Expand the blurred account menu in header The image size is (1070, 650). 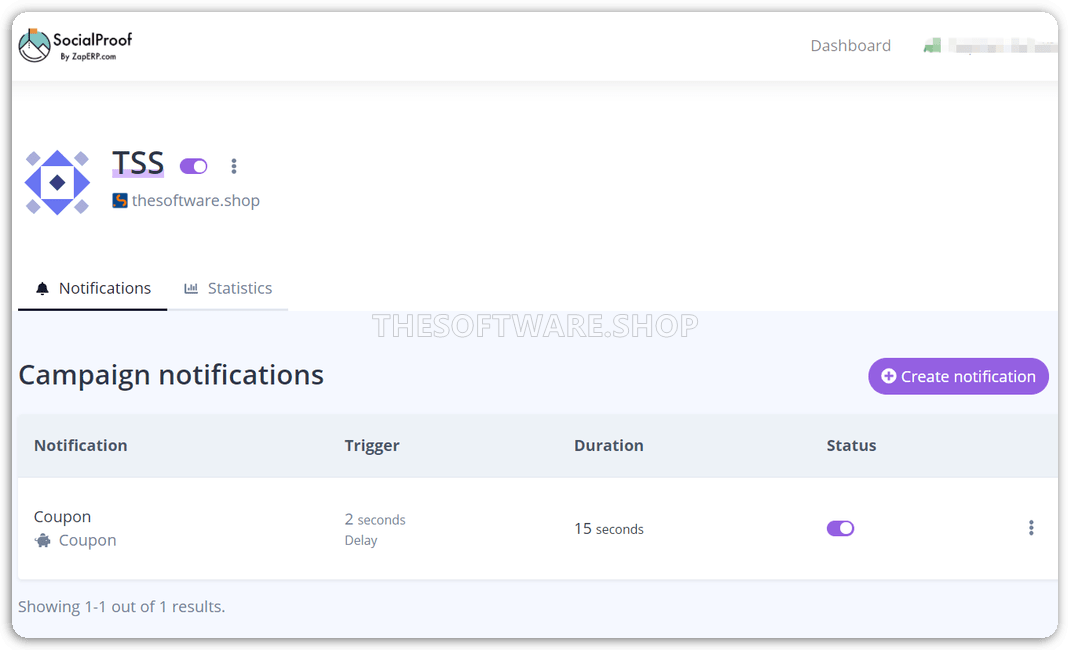click(1000, 46)
